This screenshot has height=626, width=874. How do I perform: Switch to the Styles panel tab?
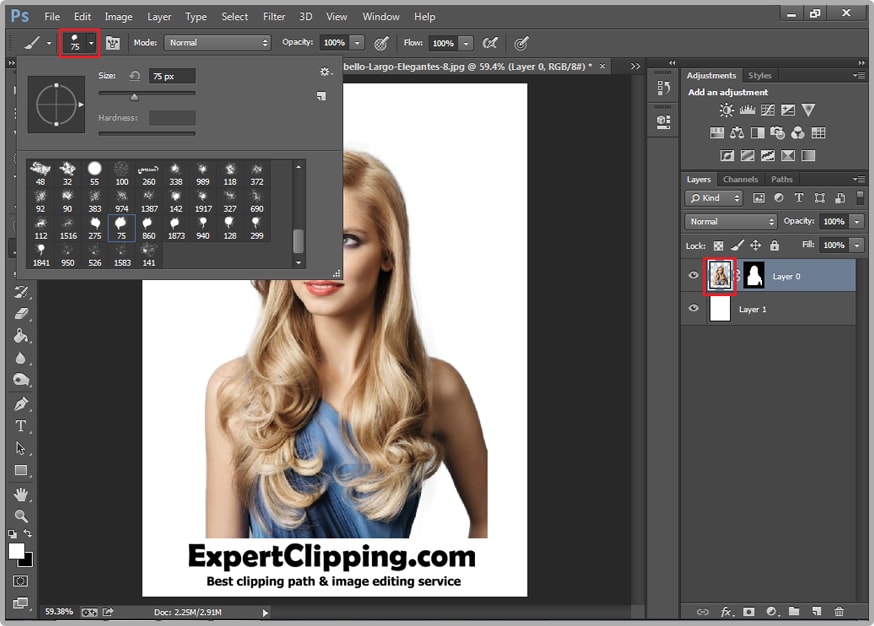[x=760, y=76]
